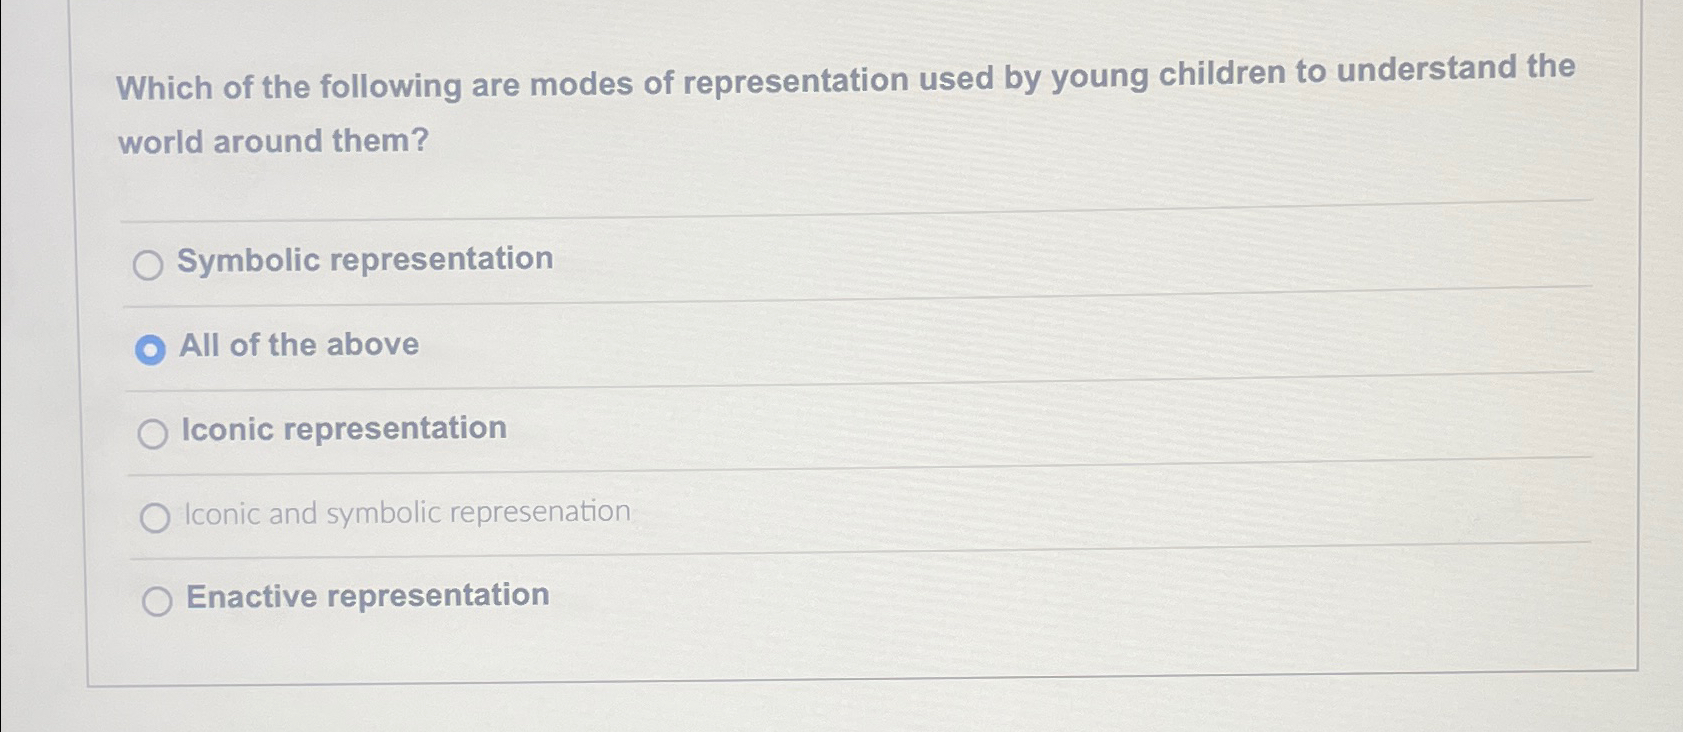Click the last answer row area
Image resolution: width=1683 pixels, height=732 pixels.
[700, 599]
